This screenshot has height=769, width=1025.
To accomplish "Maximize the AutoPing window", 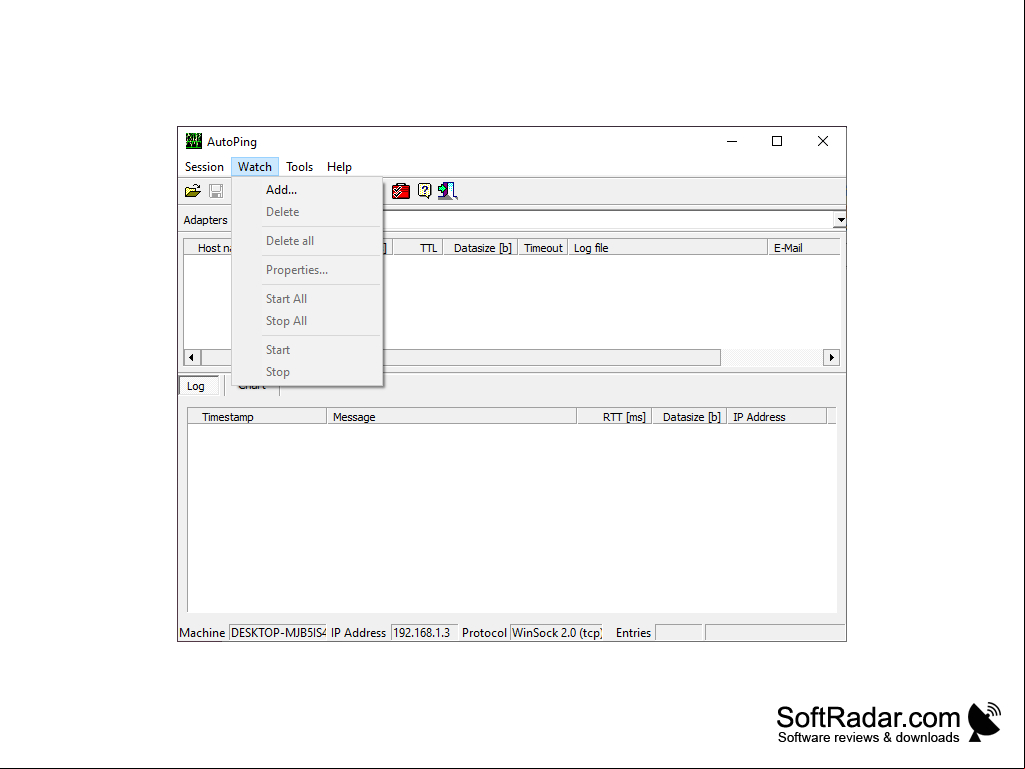I will click(777, 141).
